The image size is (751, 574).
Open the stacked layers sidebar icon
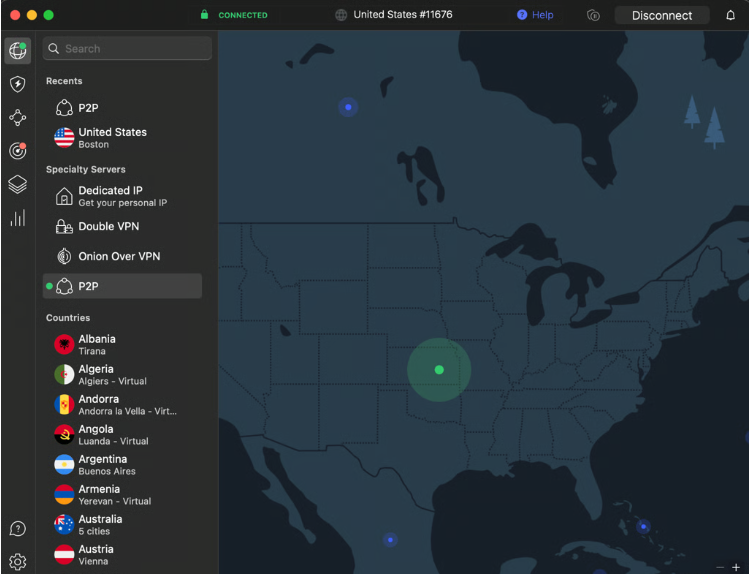click(18, 184)
